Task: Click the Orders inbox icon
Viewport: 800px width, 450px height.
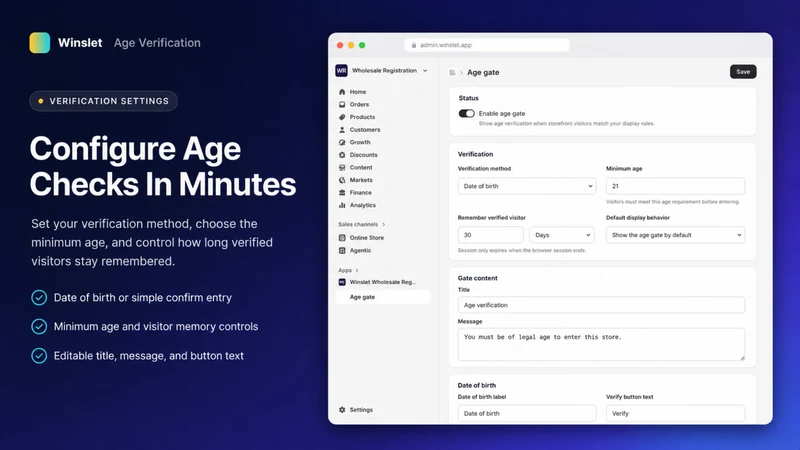Action: pyautogui.click(x=342, y=104)
